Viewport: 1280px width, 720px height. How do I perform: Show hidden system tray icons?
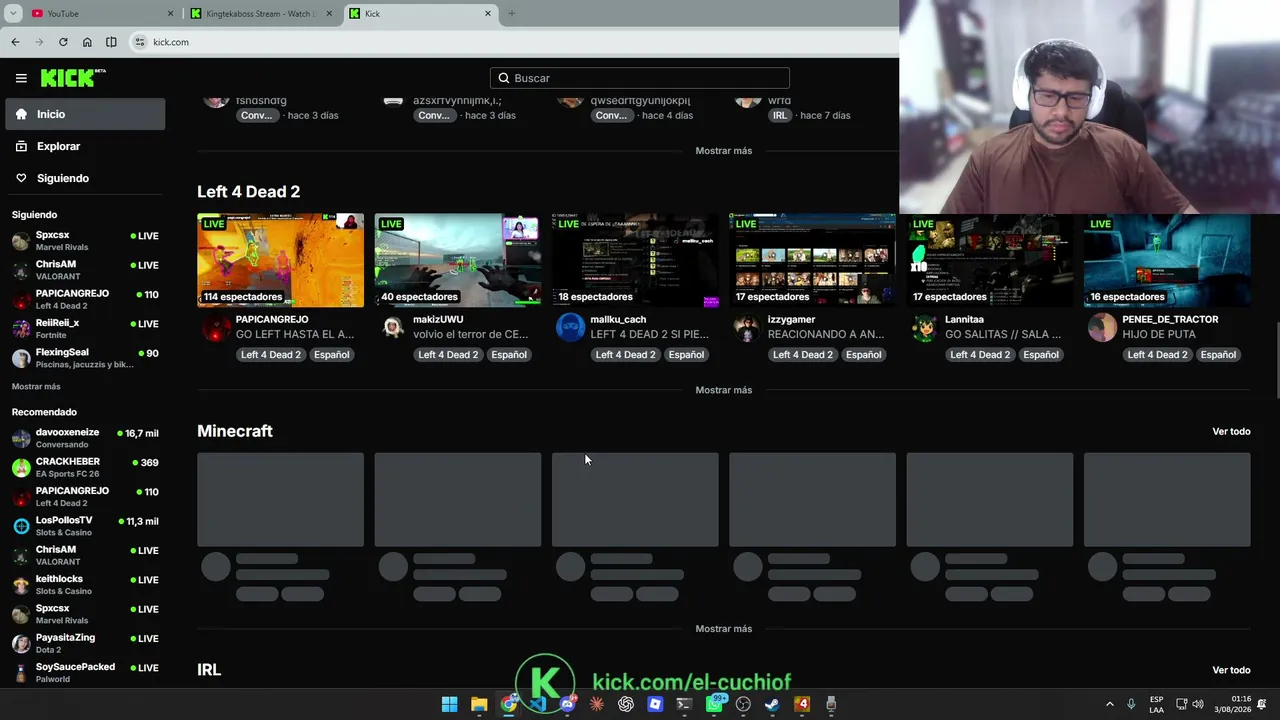click(x=1109, y=704)
